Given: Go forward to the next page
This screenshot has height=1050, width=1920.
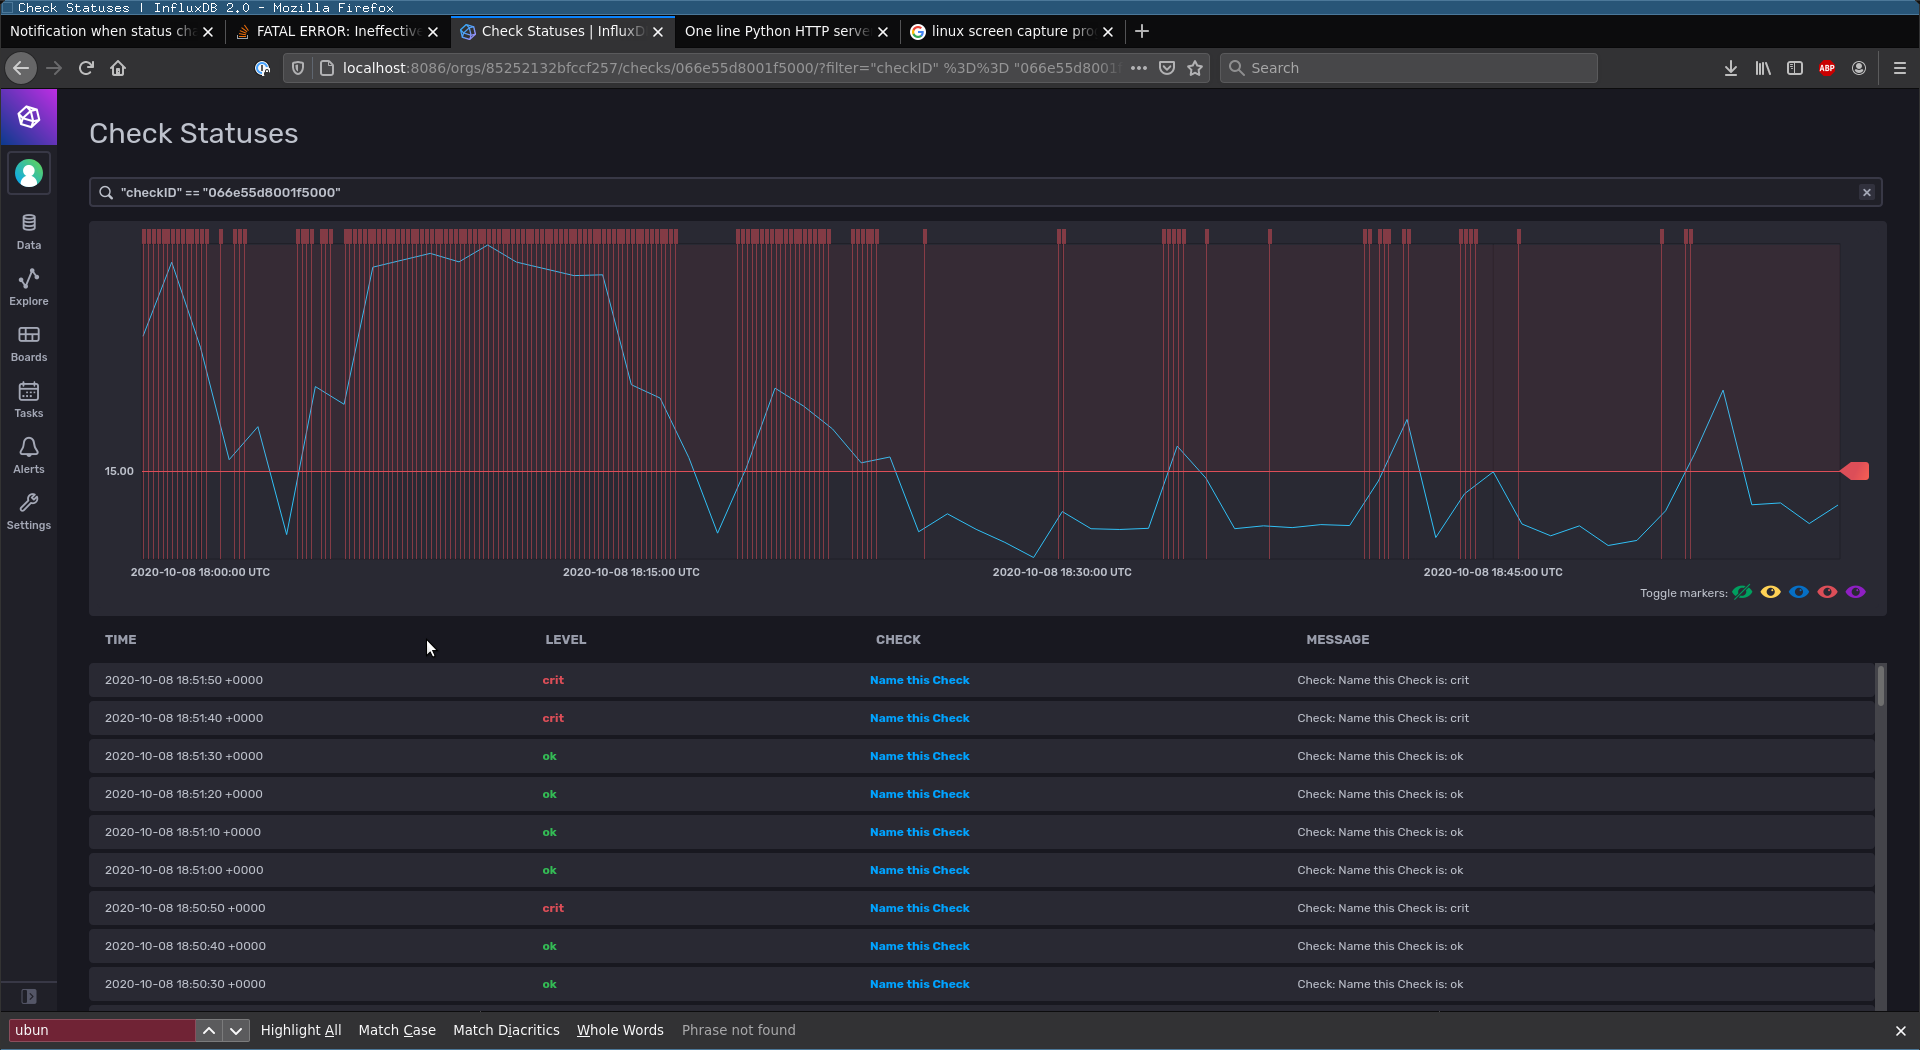Looking at the screenshot, I should [54, 68].
